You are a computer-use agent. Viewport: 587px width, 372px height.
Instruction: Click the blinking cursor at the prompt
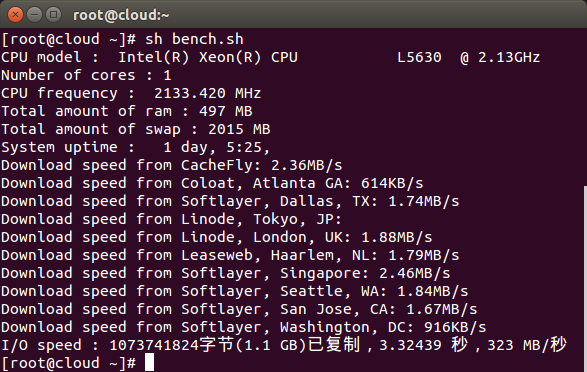(149, 362)
